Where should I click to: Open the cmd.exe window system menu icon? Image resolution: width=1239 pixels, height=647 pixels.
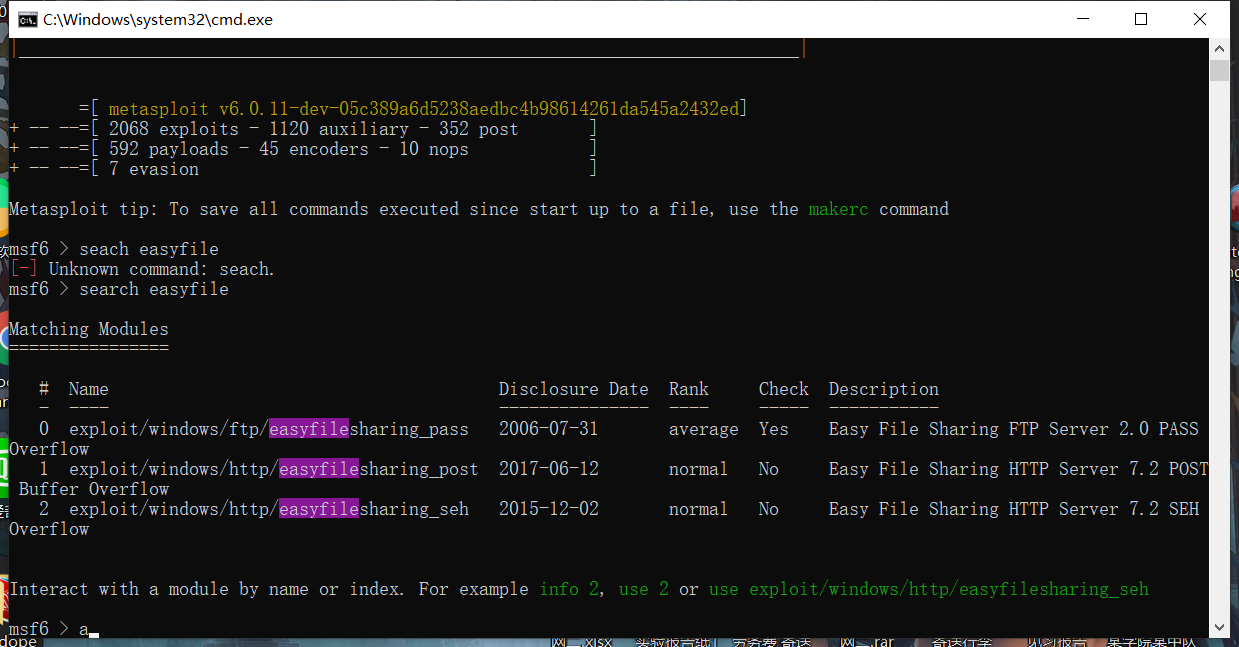point(28,19)
